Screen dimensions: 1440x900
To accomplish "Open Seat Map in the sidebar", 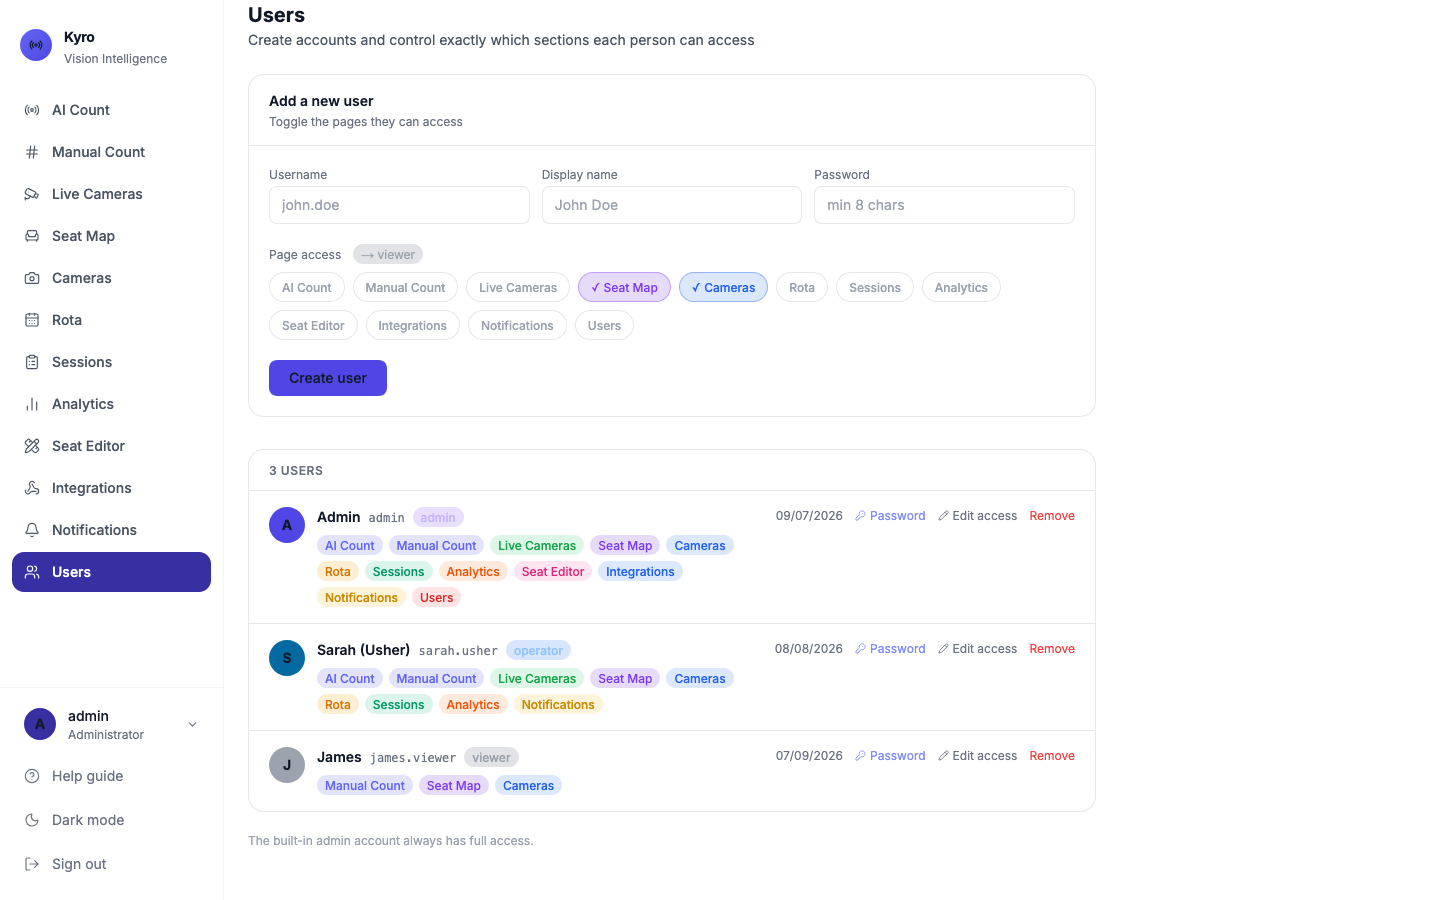I will (111, 236).
